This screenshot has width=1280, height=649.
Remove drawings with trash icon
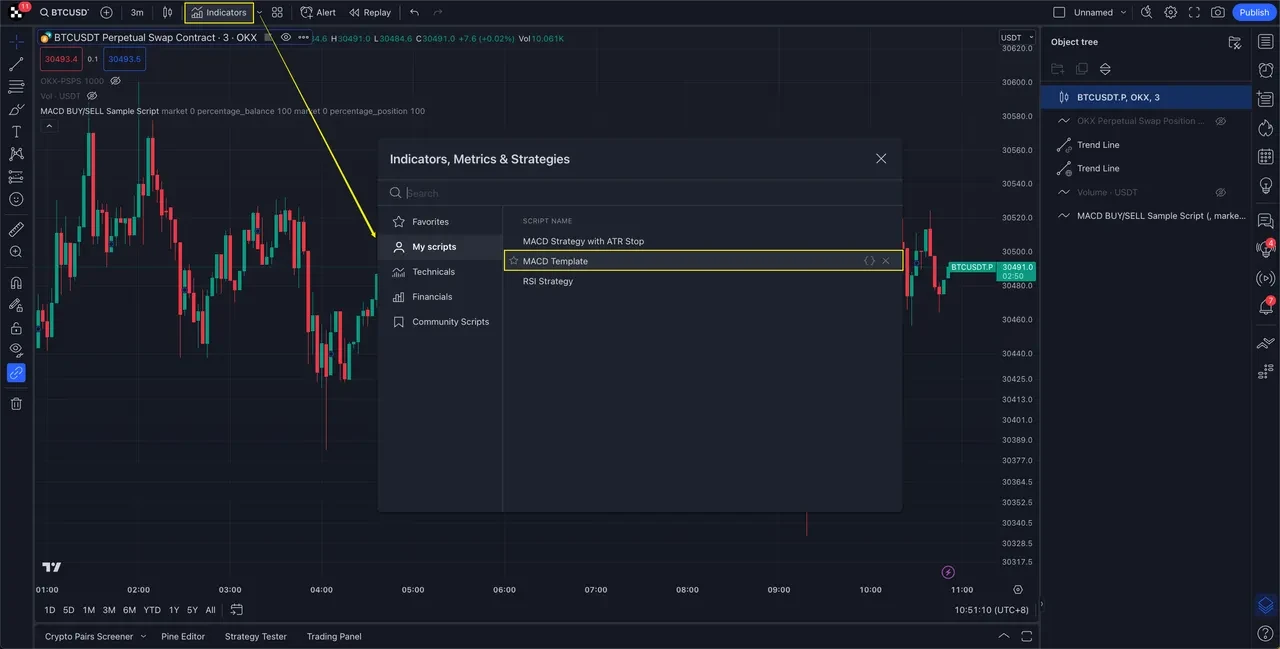coord(16,404)
